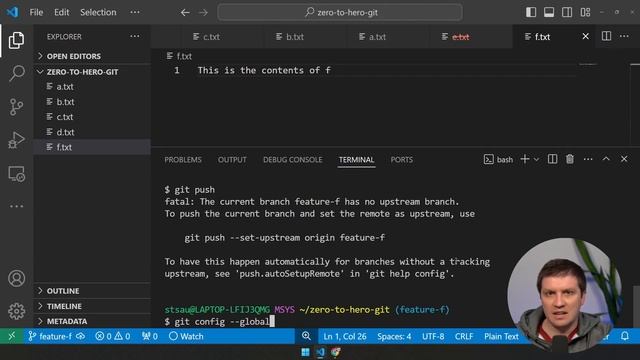This screenshot has height=360, width=640.
Task: Click the feature-f branch in status bar
Action: (50, 336)
